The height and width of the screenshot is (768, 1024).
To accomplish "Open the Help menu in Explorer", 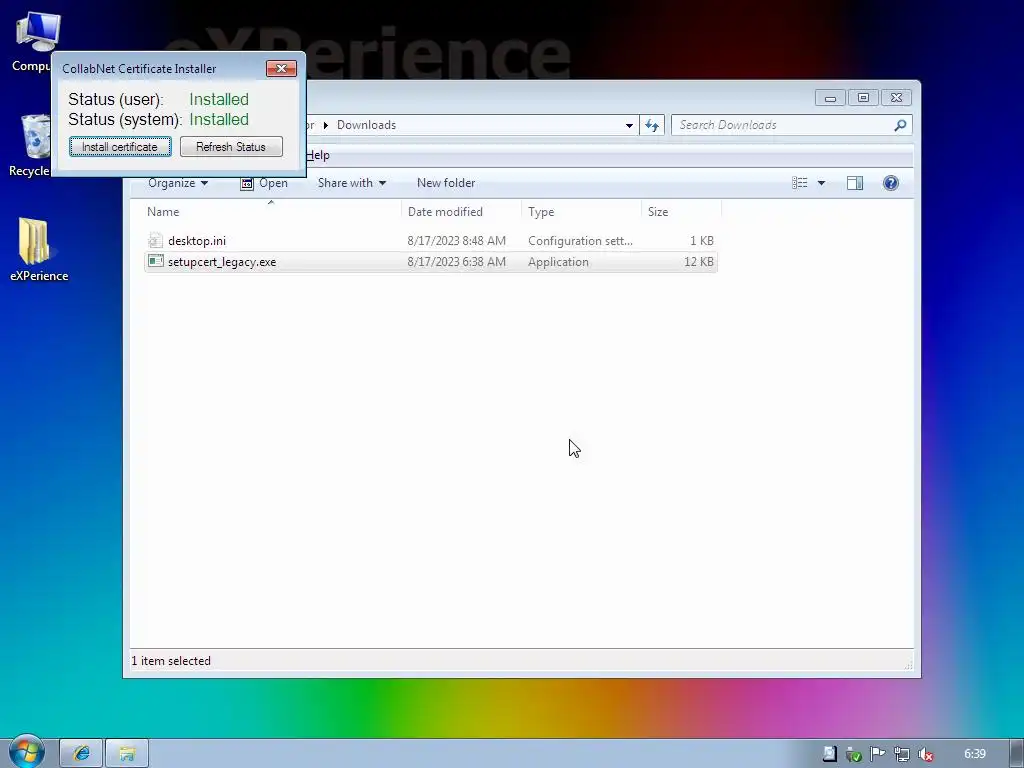I will point(318,155).
